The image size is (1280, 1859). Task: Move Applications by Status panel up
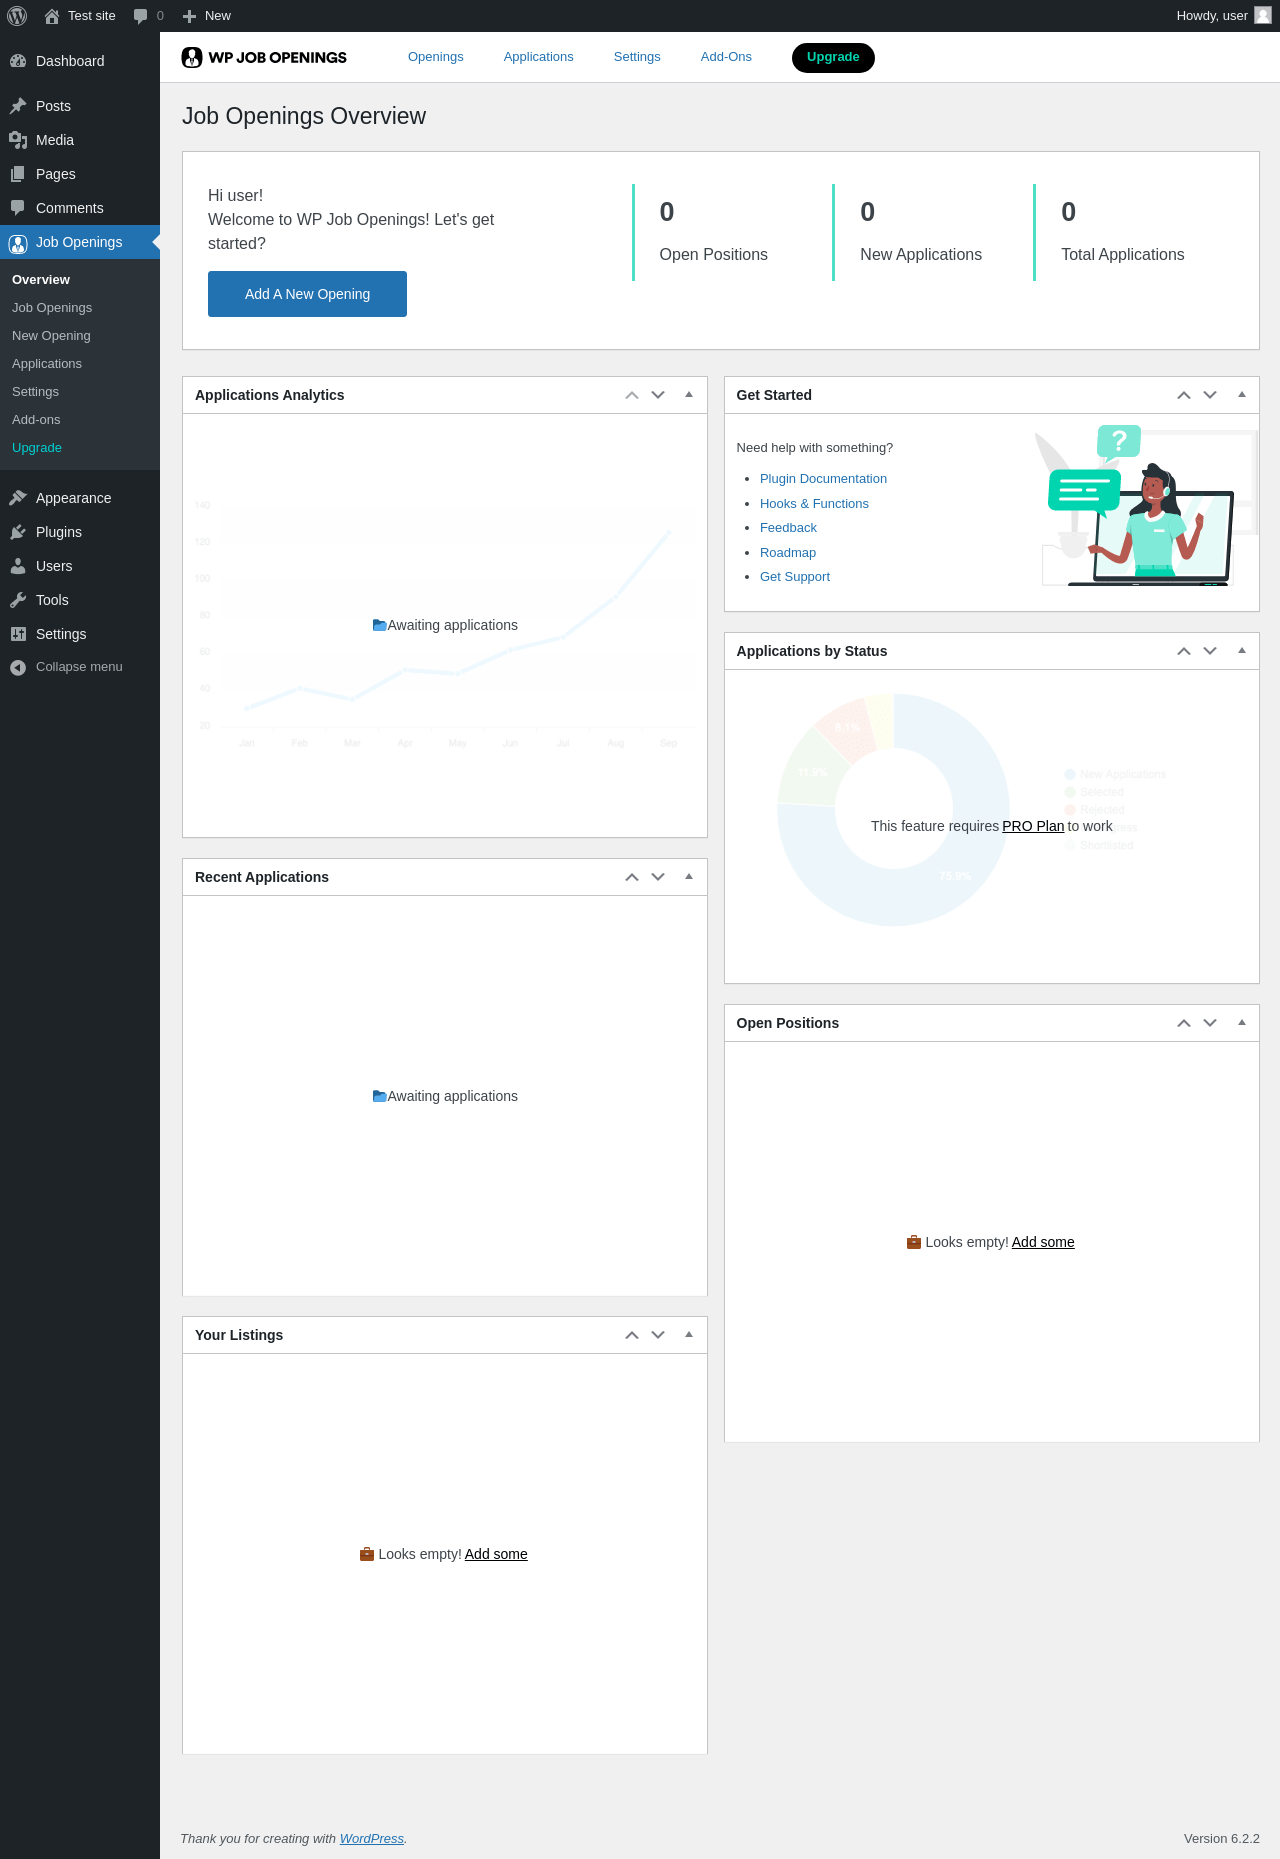point(1184,651)
